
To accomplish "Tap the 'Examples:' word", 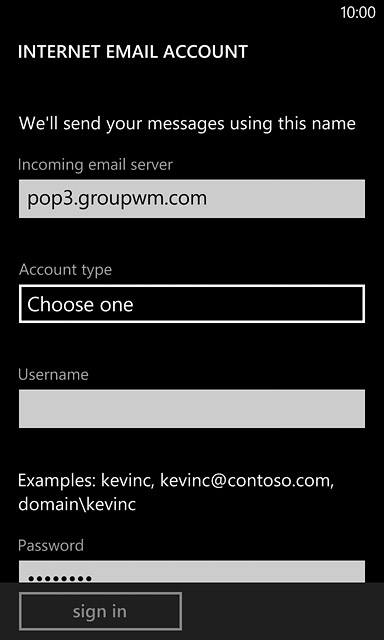I will click(x=57, y=481).
